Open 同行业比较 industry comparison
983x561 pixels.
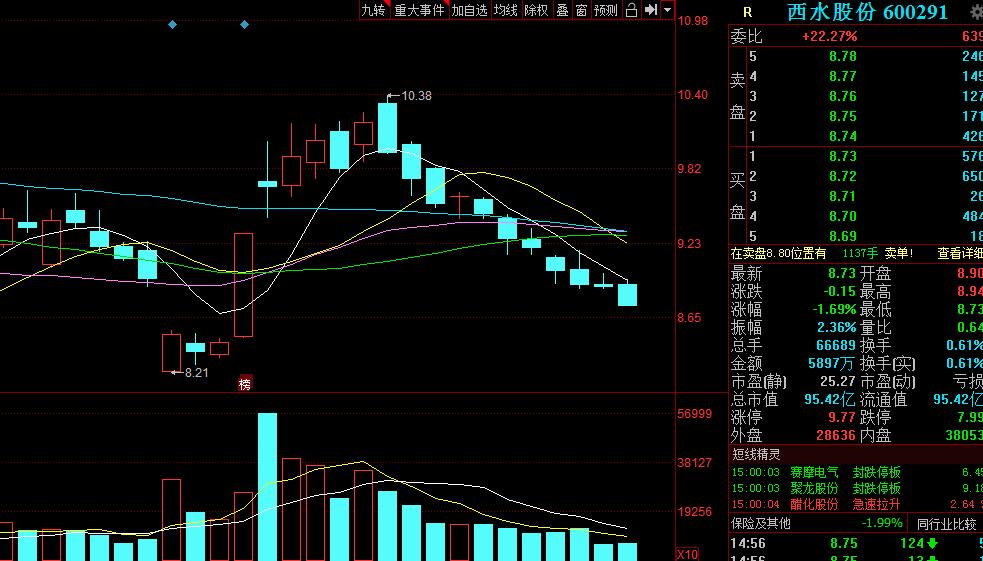point(946,523)
